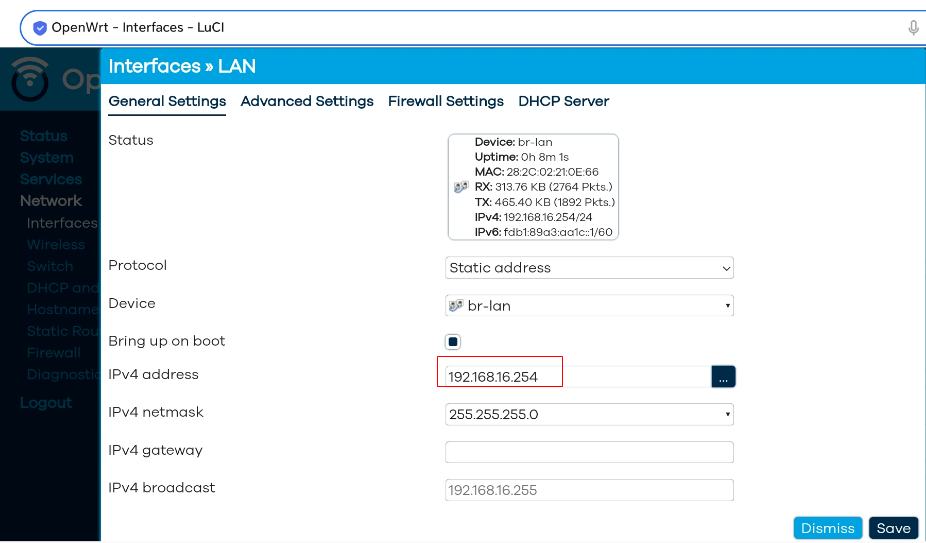Click the br-lan bridge icon in Status box

point(461,187)
